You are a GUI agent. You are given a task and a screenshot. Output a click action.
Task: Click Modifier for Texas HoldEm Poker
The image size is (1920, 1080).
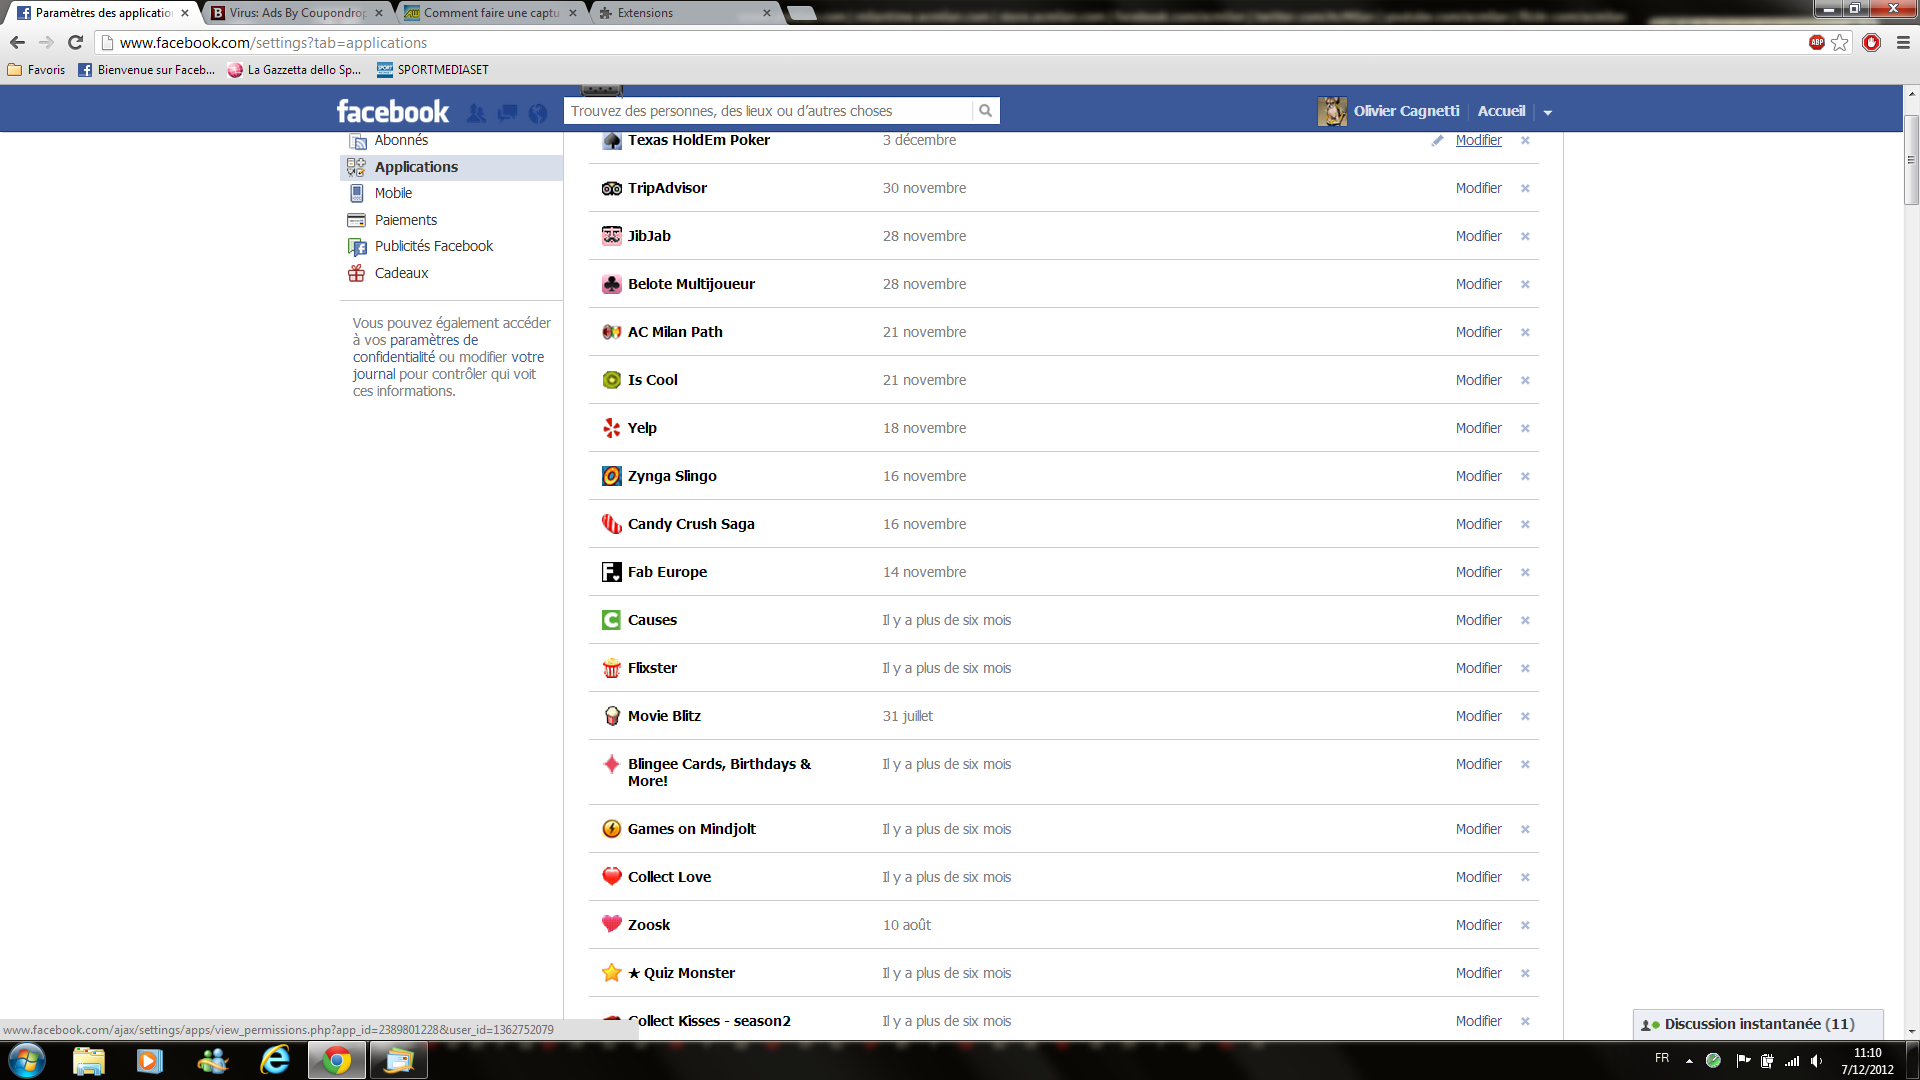coord(1478,140)
